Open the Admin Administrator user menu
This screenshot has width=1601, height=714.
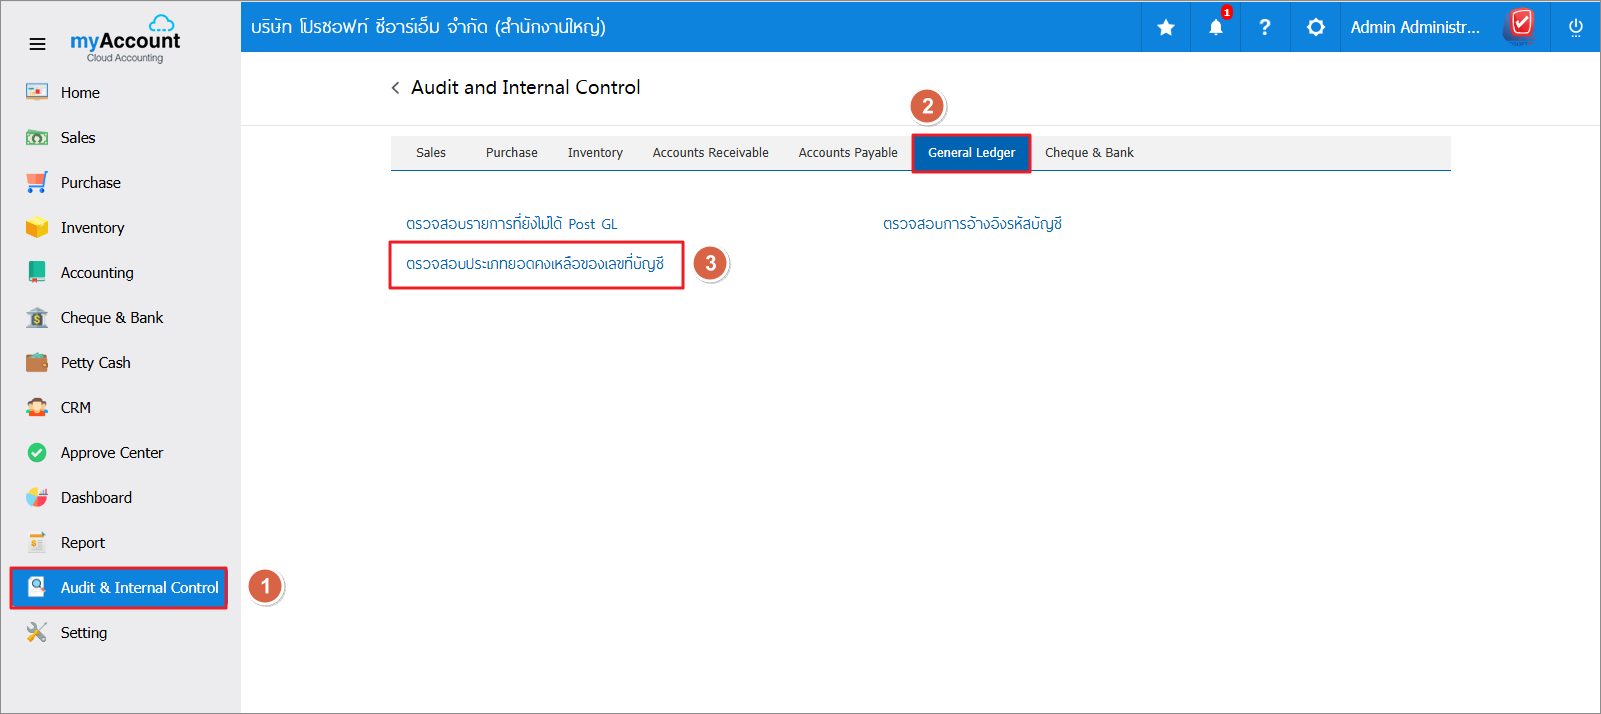[x=1414, y=27]
